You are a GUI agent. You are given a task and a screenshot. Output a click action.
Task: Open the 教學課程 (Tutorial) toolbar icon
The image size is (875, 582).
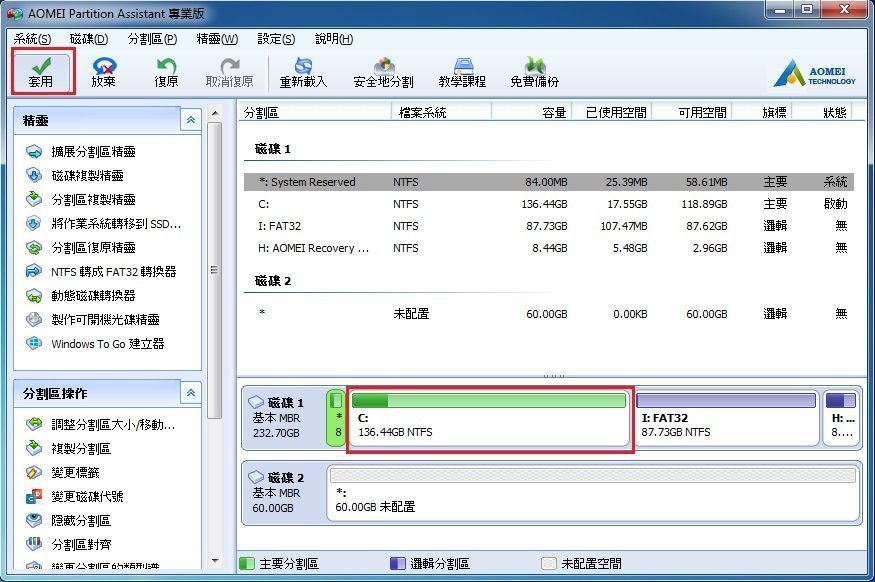click(462, 71)
